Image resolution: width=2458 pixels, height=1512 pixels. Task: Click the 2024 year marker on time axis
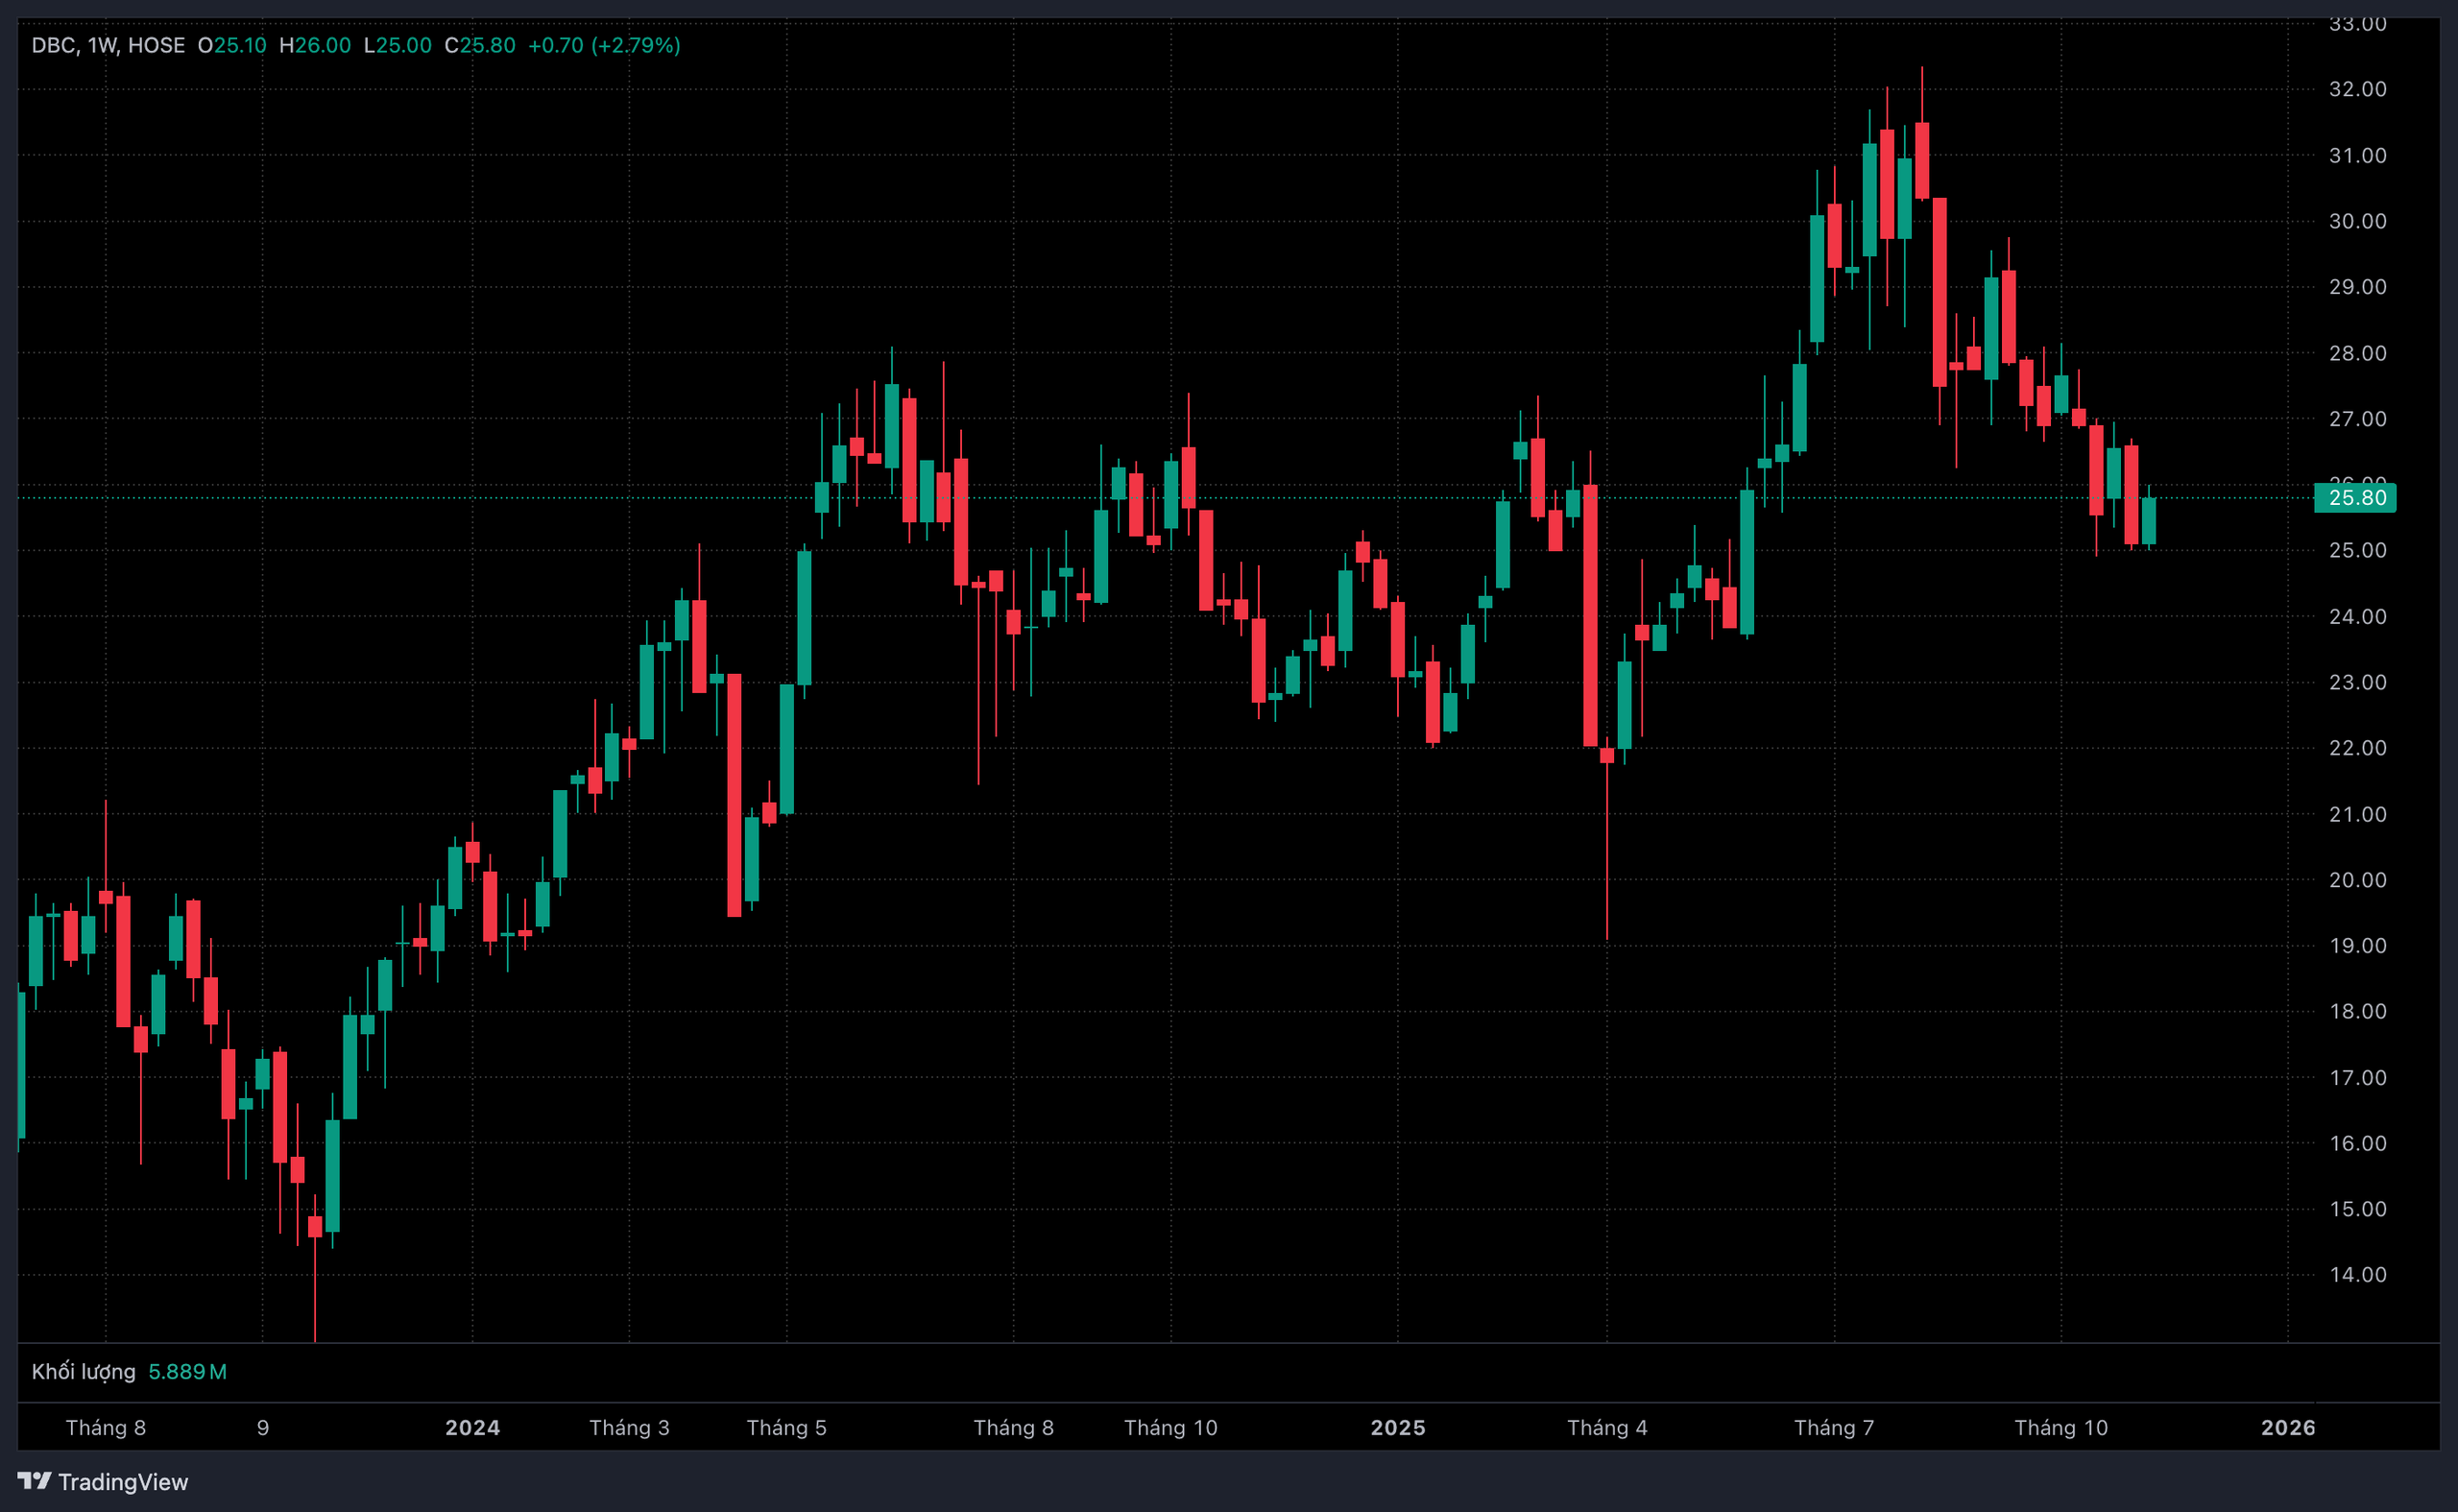pyautogui.click(x=472, y=1427)
